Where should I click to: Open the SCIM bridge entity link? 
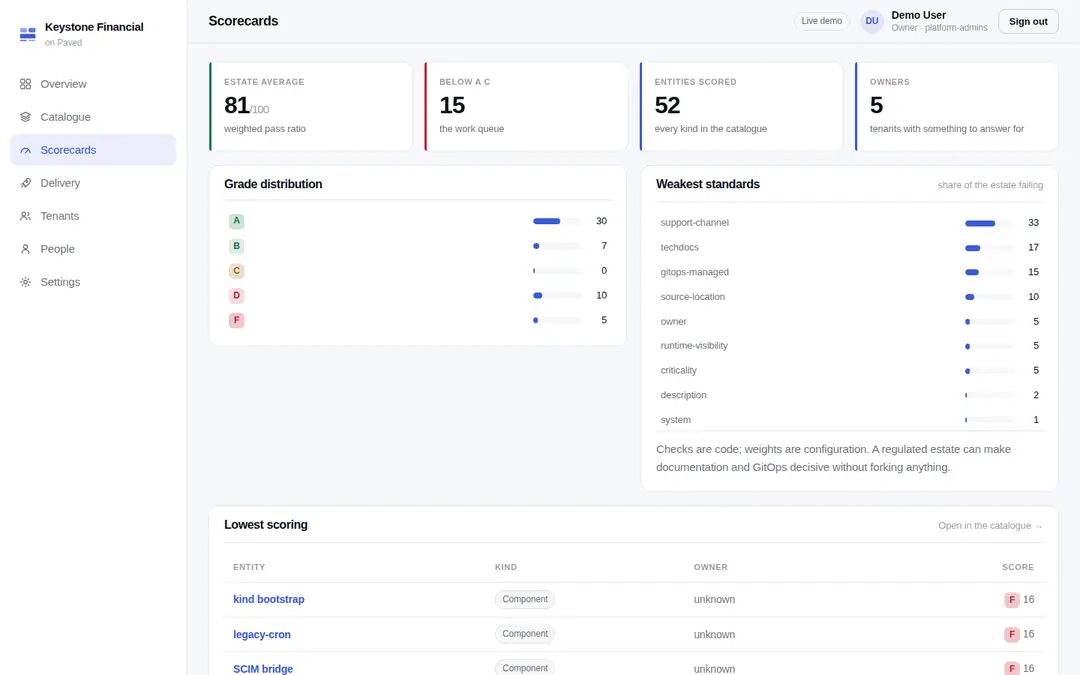pyautogui.click(x=263, y=669)
